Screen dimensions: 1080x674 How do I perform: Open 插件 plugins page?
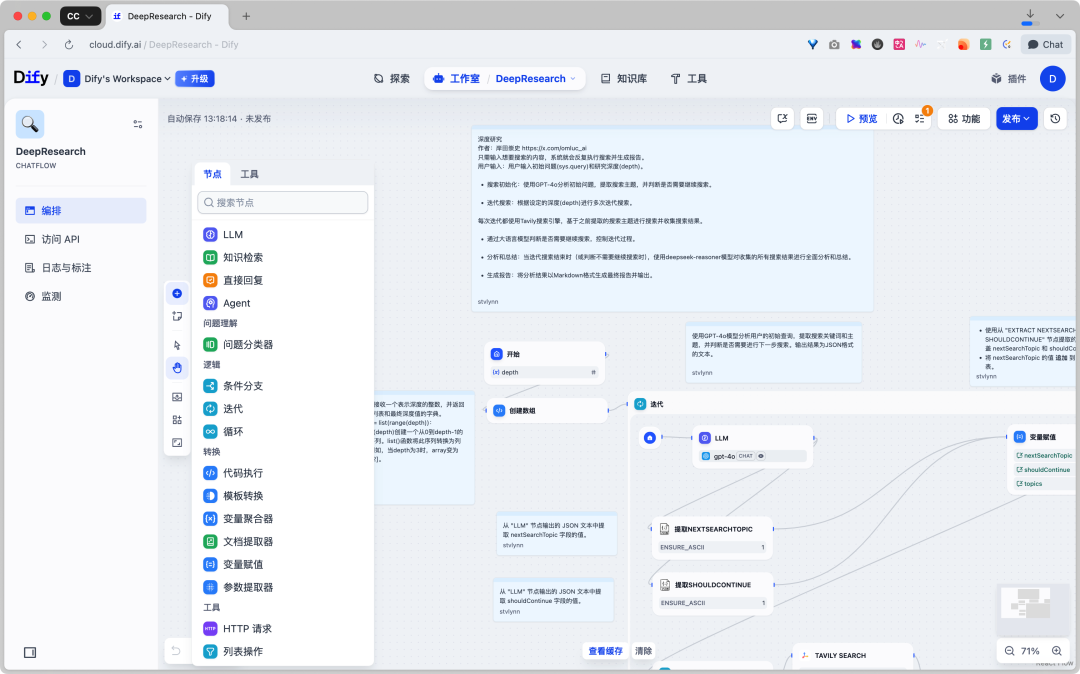click(x=1008, y=78)
